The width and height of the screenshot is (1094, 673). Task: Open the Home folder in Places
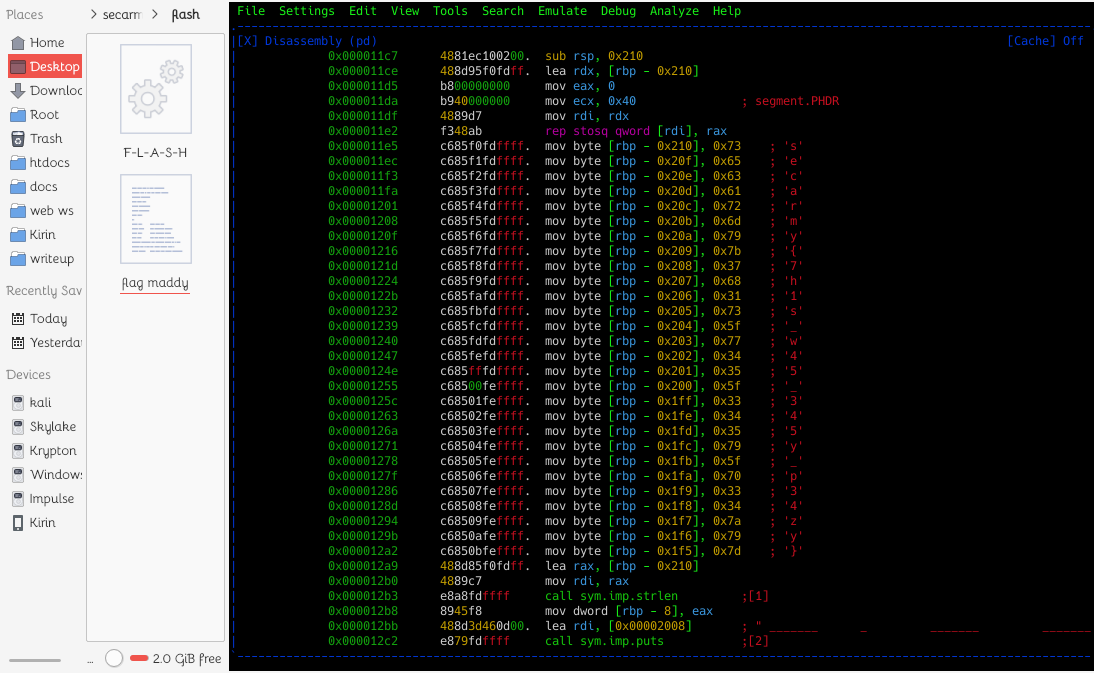(45, 43)
